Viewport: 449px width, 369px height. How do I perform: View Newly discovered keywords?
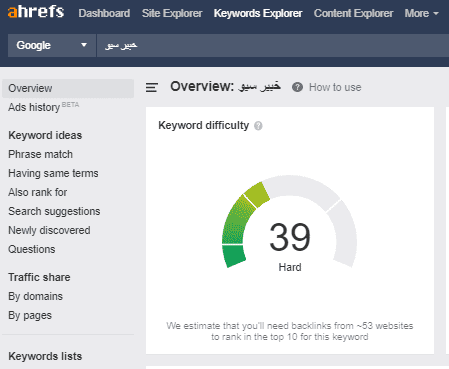(49, 230)
